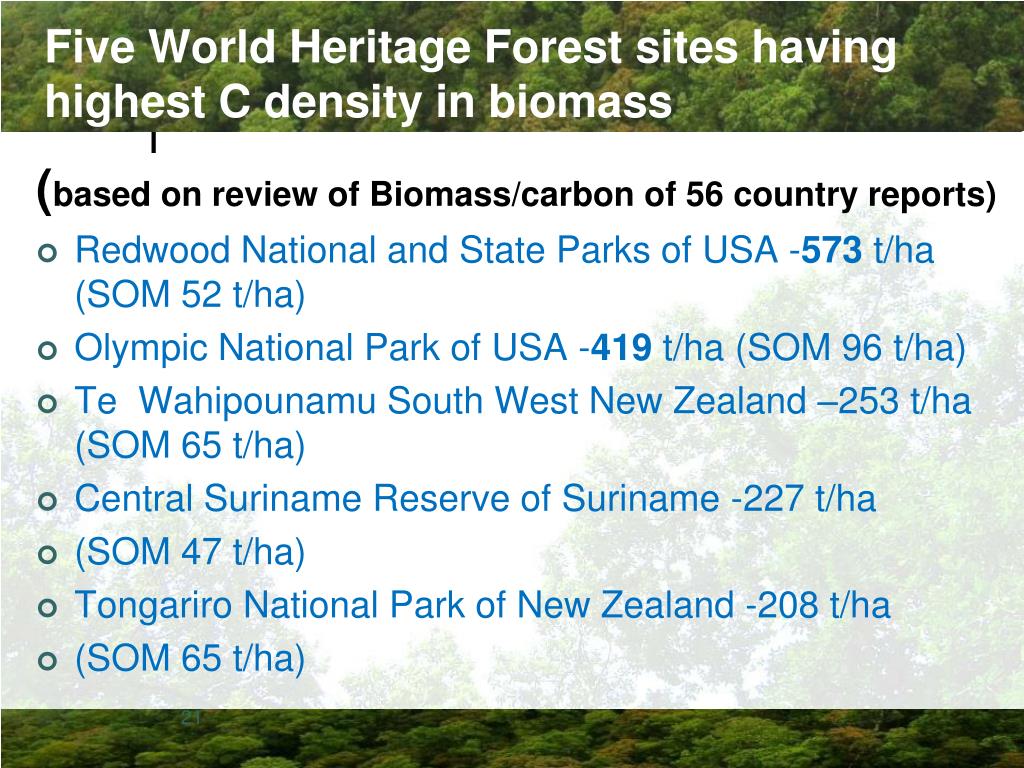
Task: Click the text '(SOM 52 t/ha)'
Action: coord(190,295)
